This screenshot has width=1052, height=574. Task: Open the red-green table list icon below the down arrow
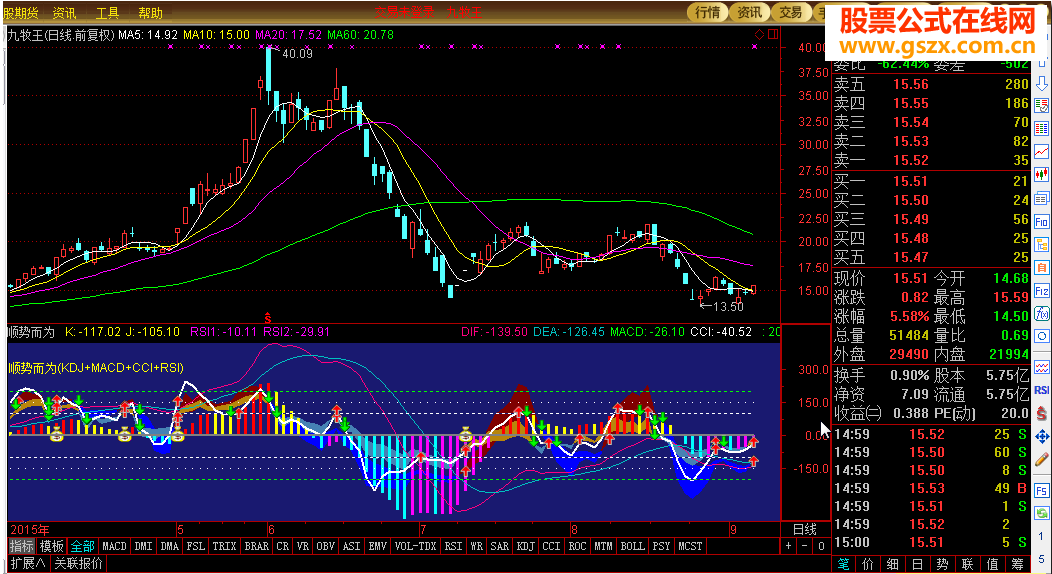click(x=1042, y=105)
